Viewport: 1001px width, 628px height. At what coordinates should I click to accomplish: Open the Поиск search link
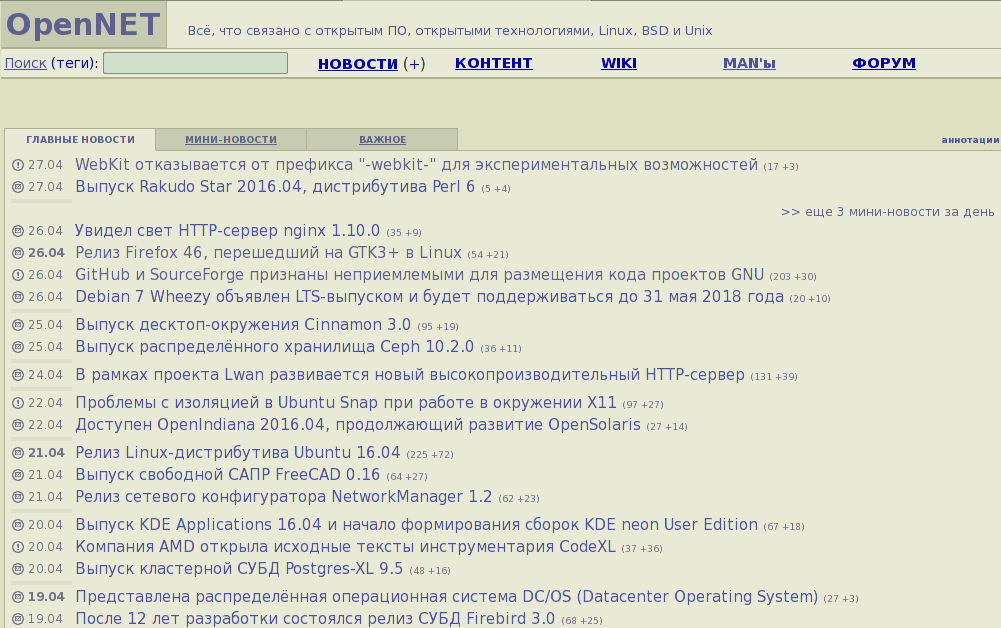coord(26,63)
